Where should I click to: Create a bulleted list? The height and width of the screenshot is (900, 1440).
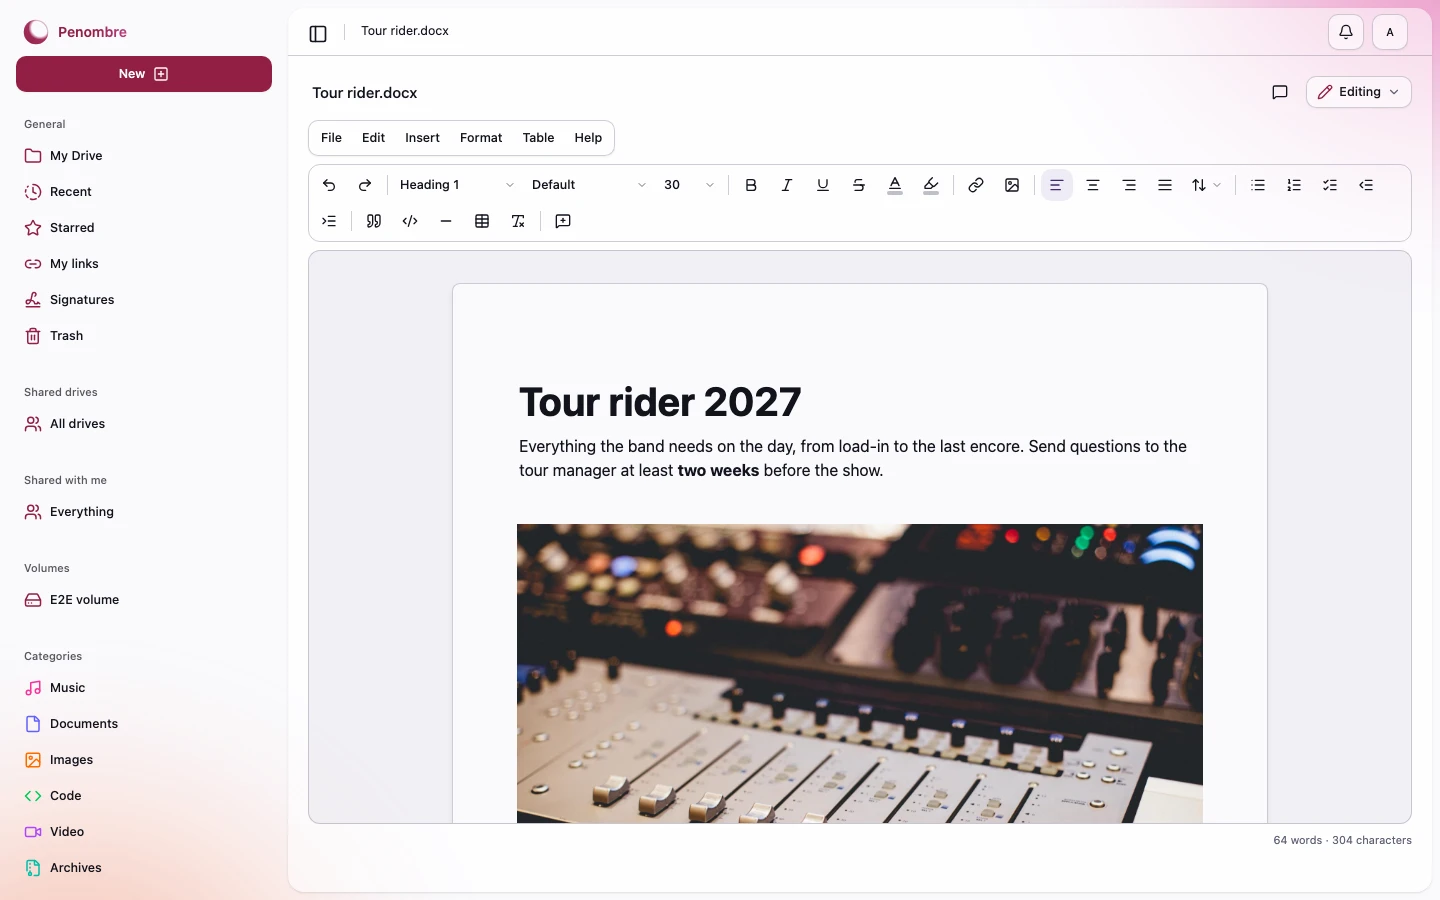tap(1258, 185)
